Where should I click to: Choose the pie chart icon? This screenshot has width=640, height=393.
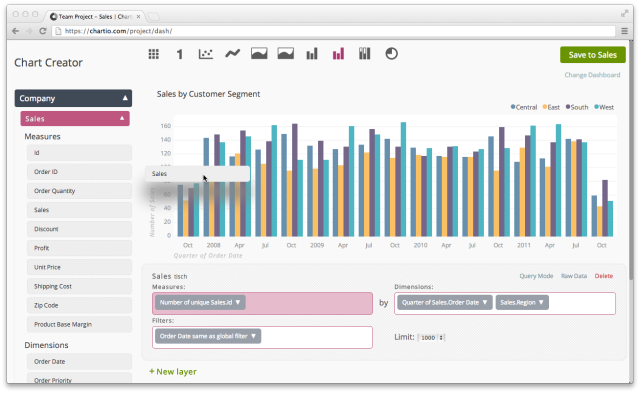[391, 53]
